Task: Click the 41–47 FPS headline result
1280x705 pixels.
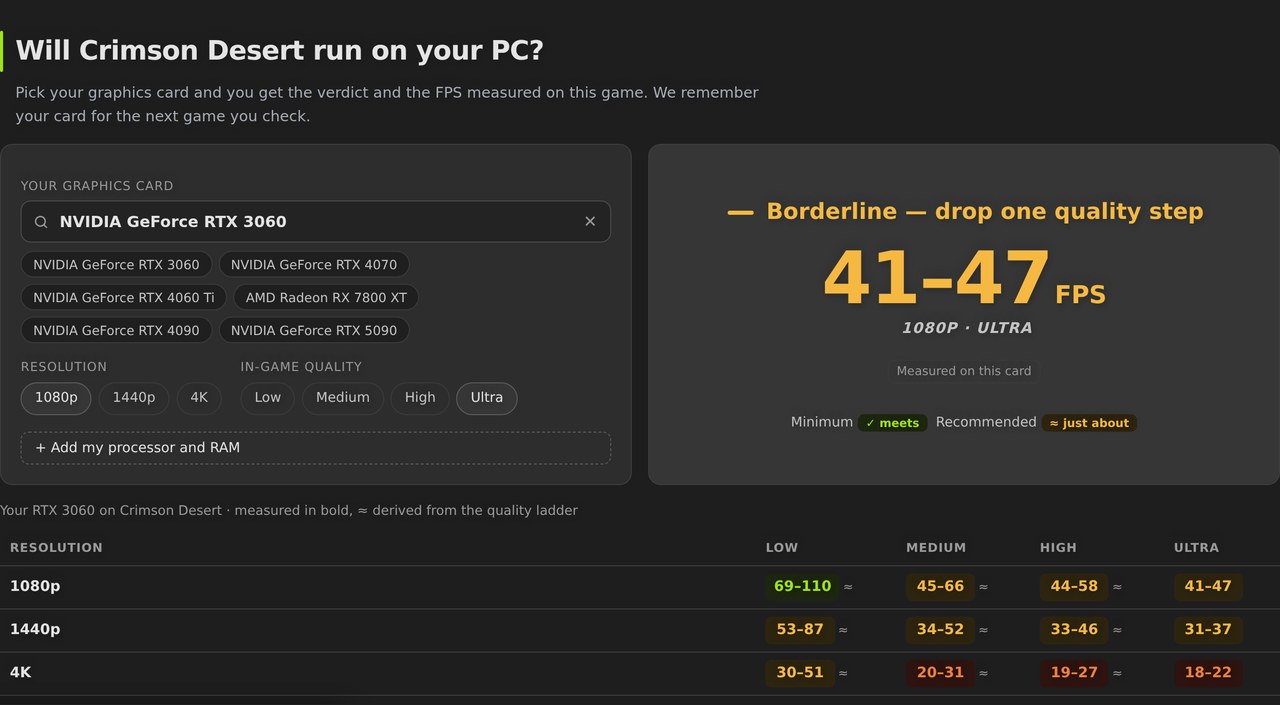Action: pyautogui.click(x=964, y=279)
